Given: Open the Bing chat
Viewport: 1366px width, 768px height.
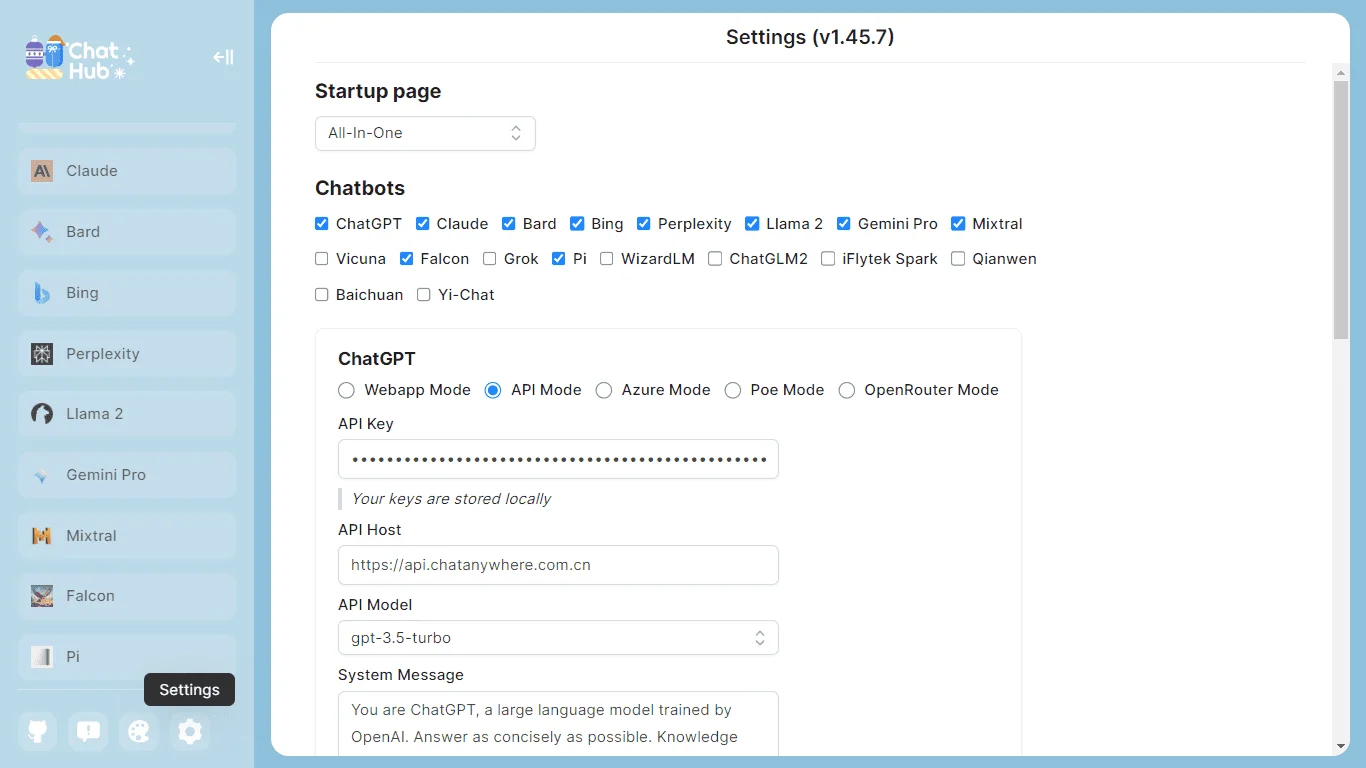Looking at the screenshot, I should point(127,293).
